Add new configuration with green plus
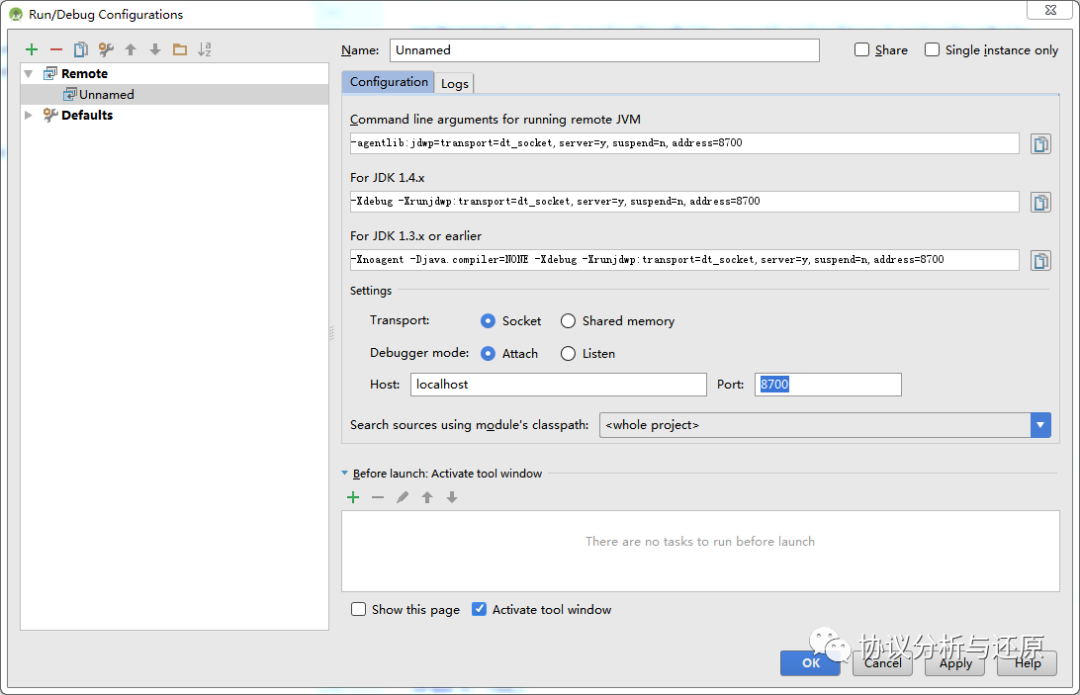 pyautogui.click(x=32, y=50)
